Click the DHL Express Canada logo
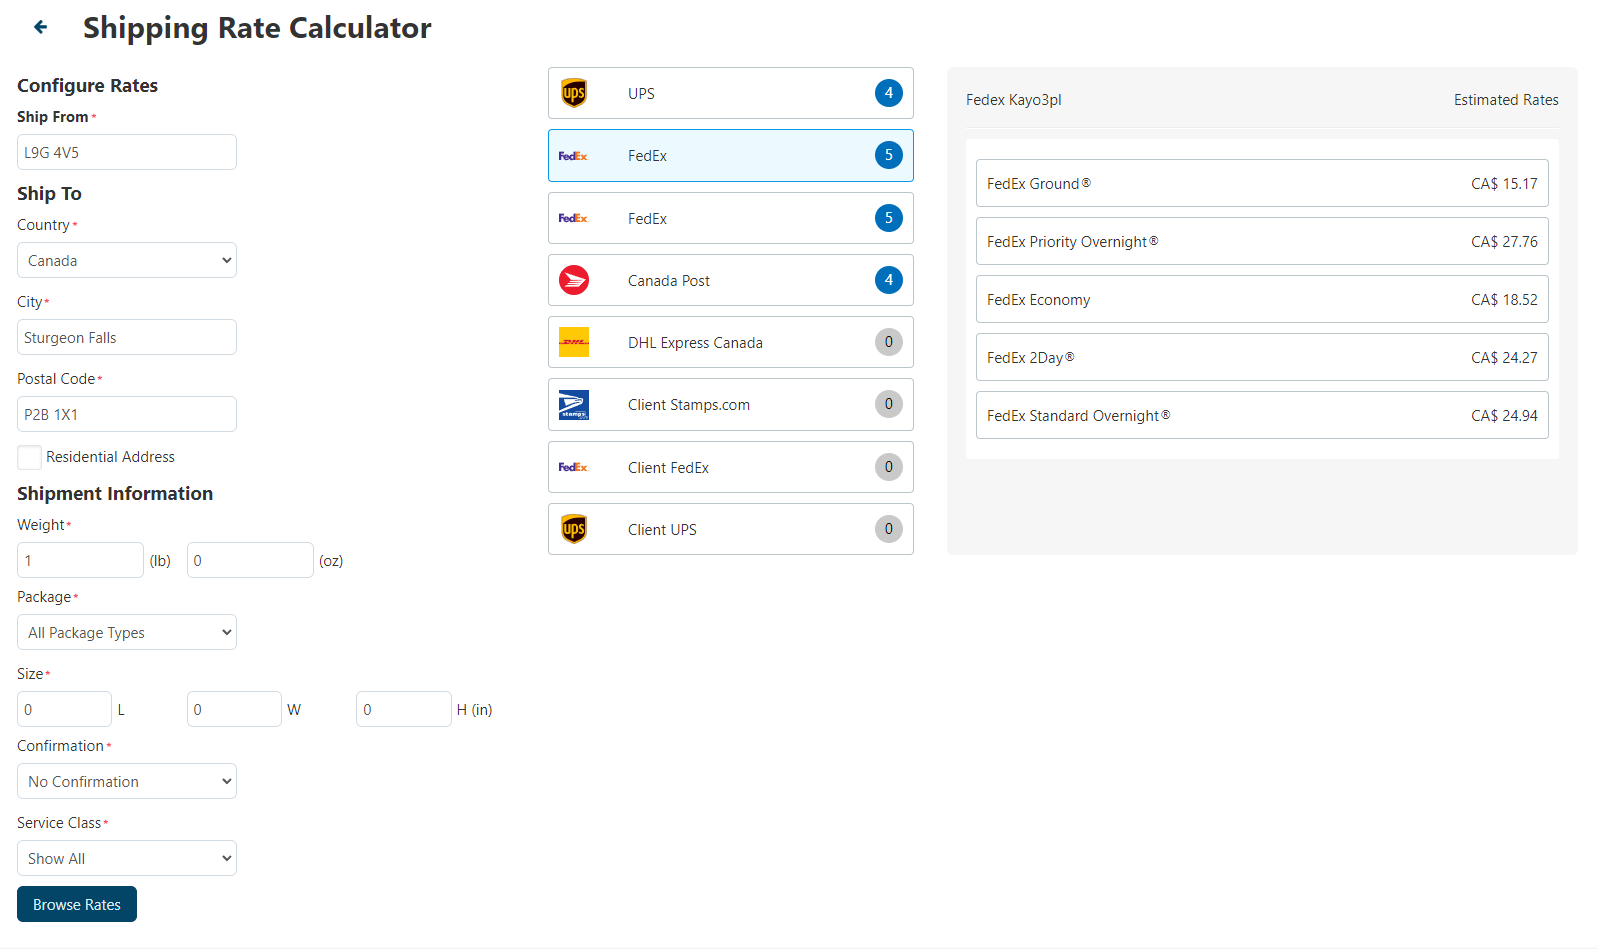 point(574,342)
